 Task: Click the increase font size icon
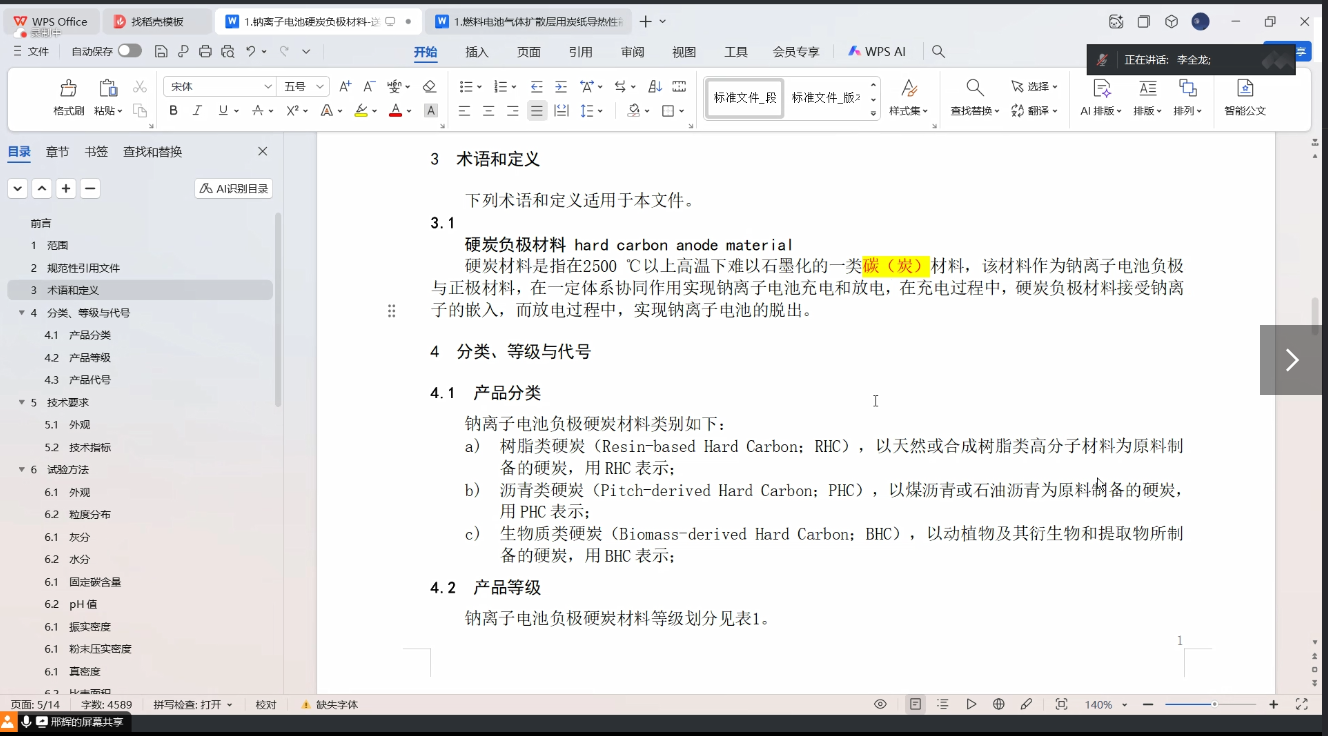pyautogui.click(x=345, y=87)
